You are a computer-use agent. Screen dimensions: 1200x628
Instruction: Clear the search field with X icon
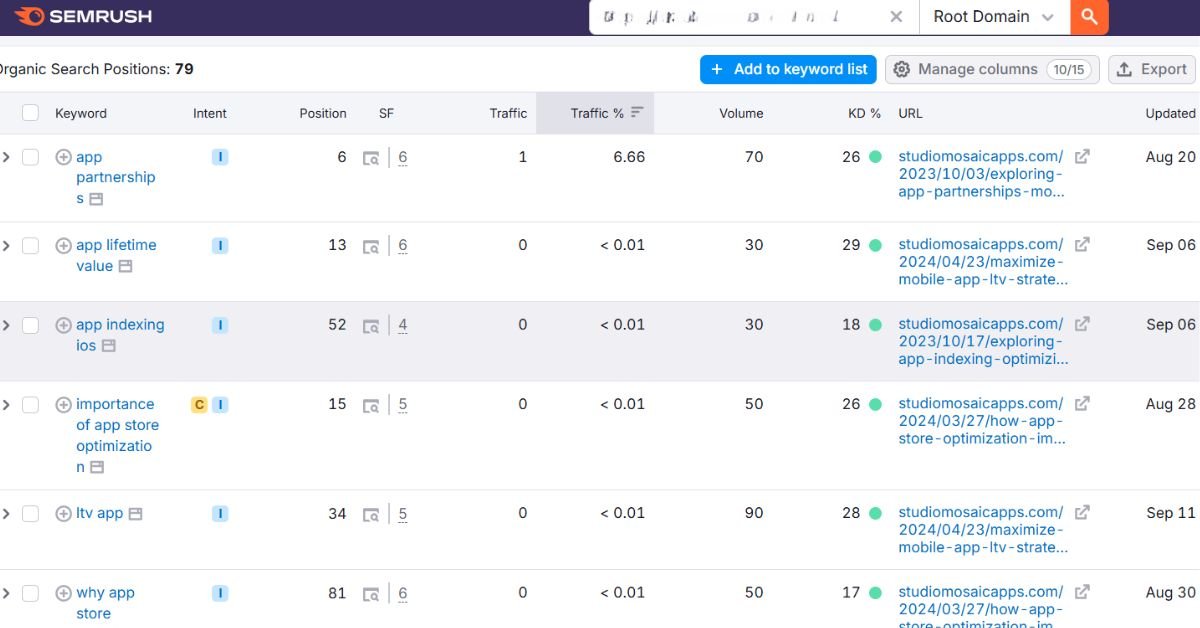coord(896,17)
